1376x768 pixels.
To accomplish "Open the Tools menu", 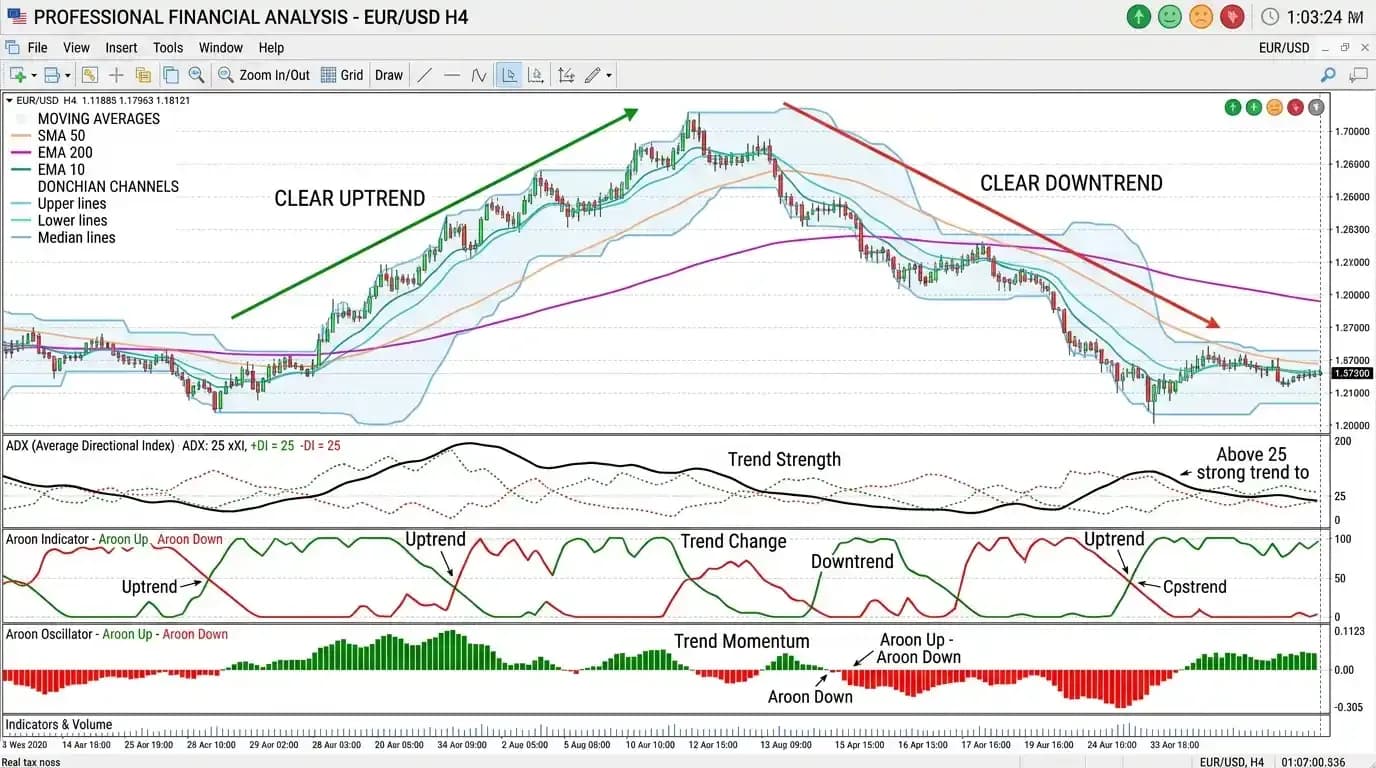I will (168, 47).
